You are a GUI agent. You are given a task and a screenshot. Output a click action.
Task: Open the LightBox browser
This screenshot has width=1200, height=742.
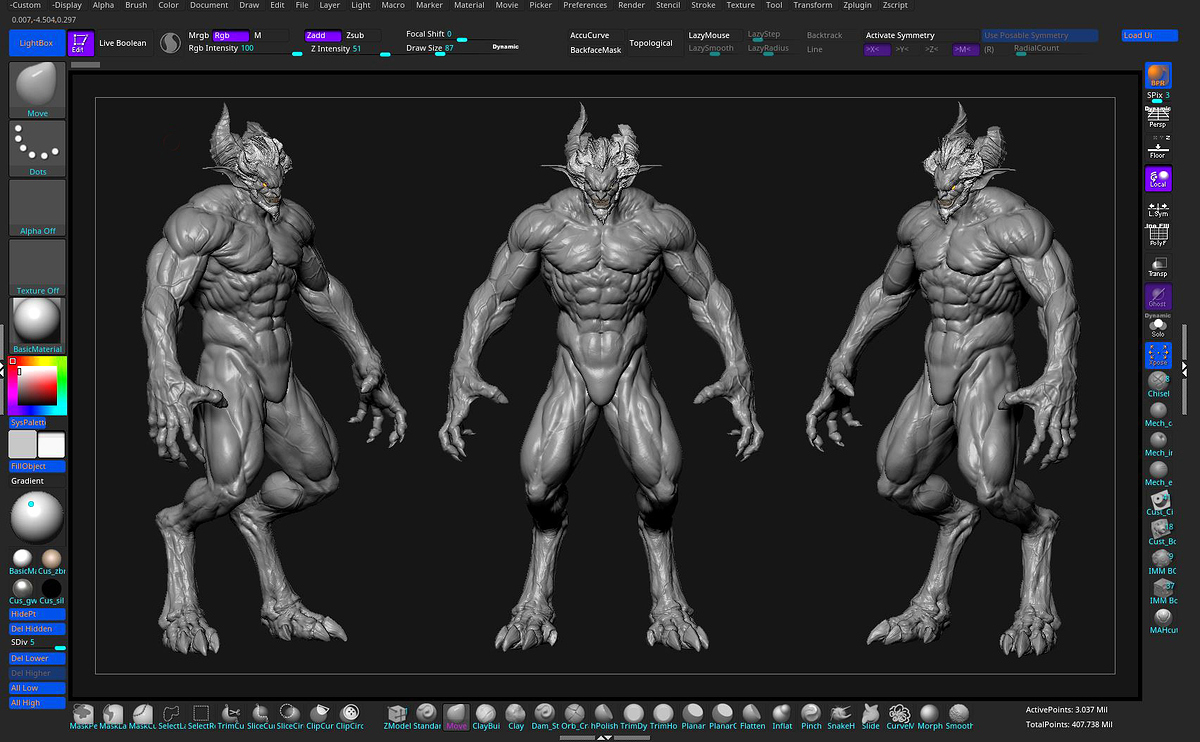point(36,43)
